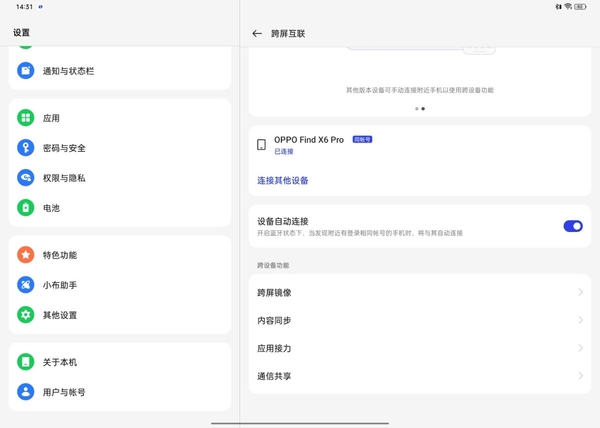
Task: Open the orange 特色功能 star icon
Action: (26, 255)
